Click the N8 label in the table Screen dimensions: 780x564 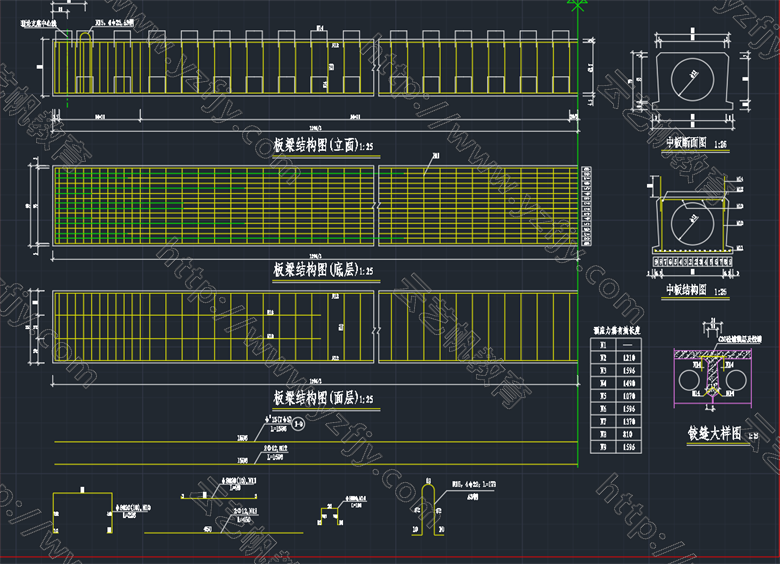[603, 435]
